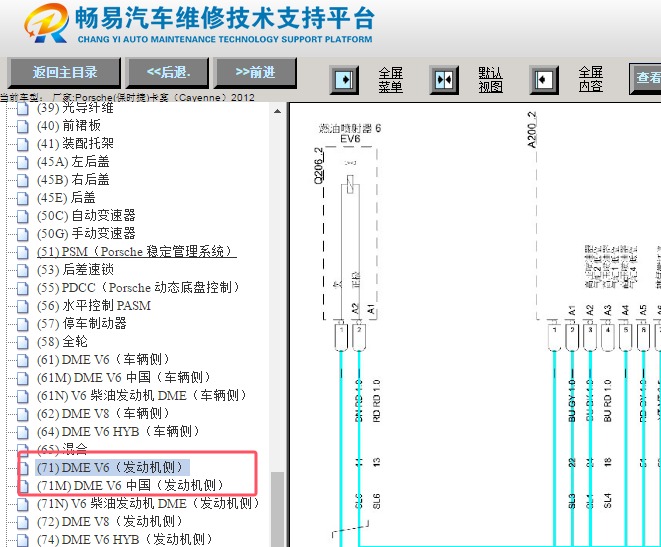Open (56) 水平控制 PASM entry
Viewport: 661px width, 547px height.
pyautogui.click(x=94, y=306)
